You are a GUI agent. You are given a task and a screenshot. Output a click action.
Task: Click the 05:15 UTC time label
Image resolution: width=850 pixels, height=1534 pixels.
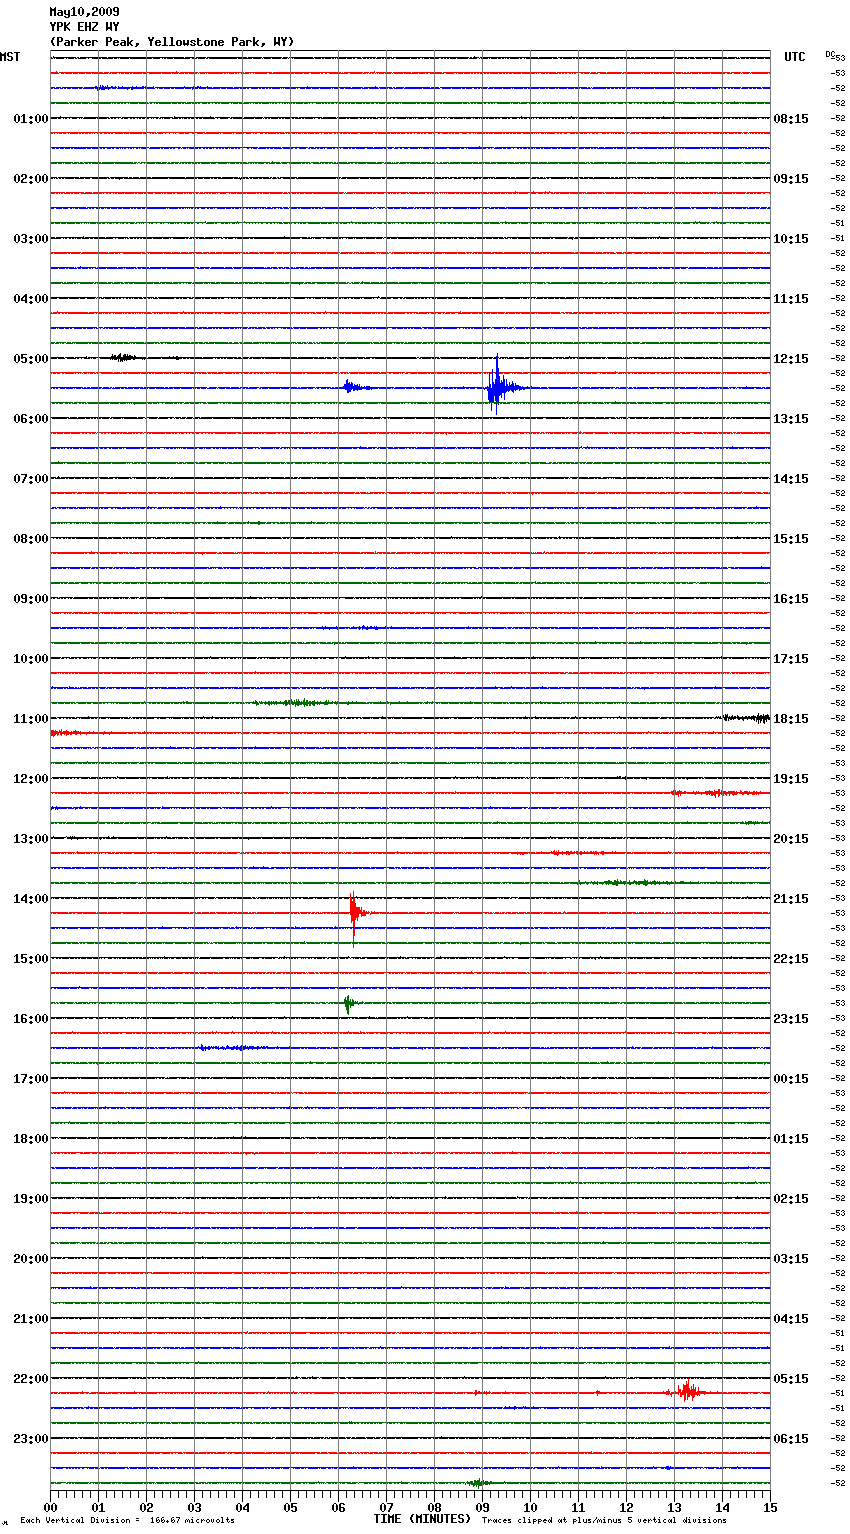point(791,1379)
